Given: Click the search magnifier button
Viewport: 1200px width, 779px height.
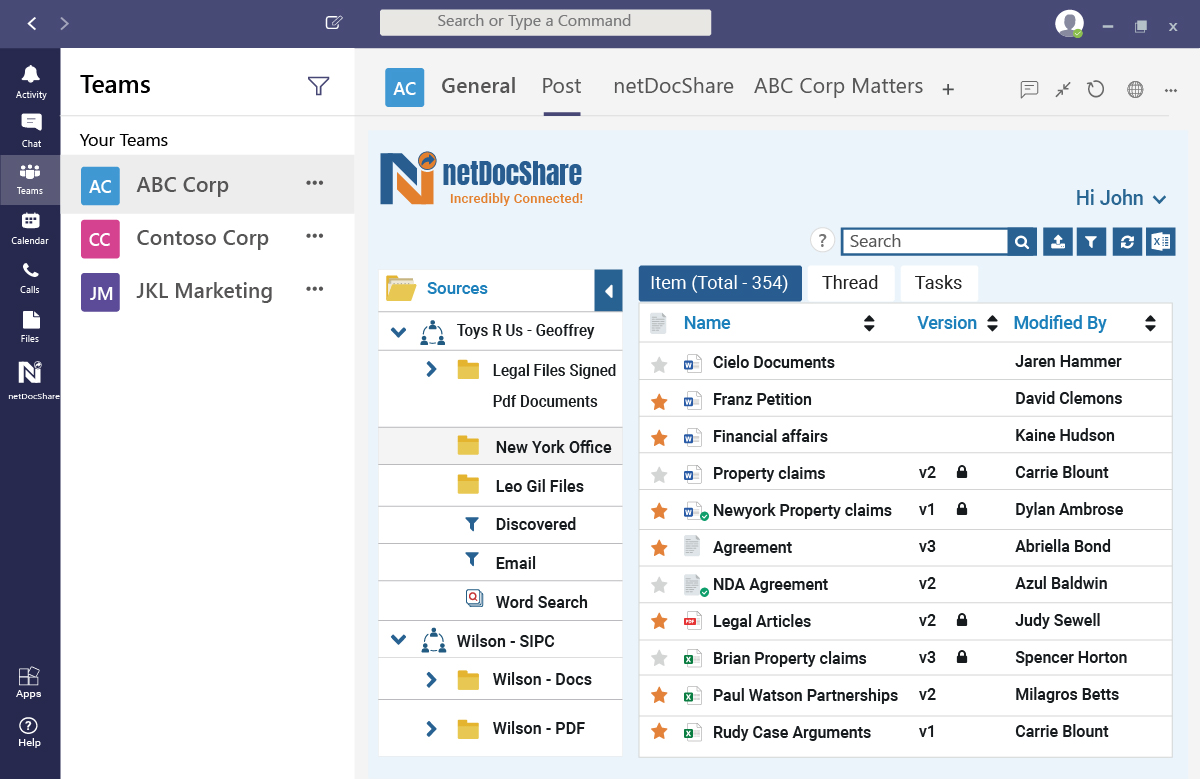Looking at the screenshot, I should tap(1022, 241).
